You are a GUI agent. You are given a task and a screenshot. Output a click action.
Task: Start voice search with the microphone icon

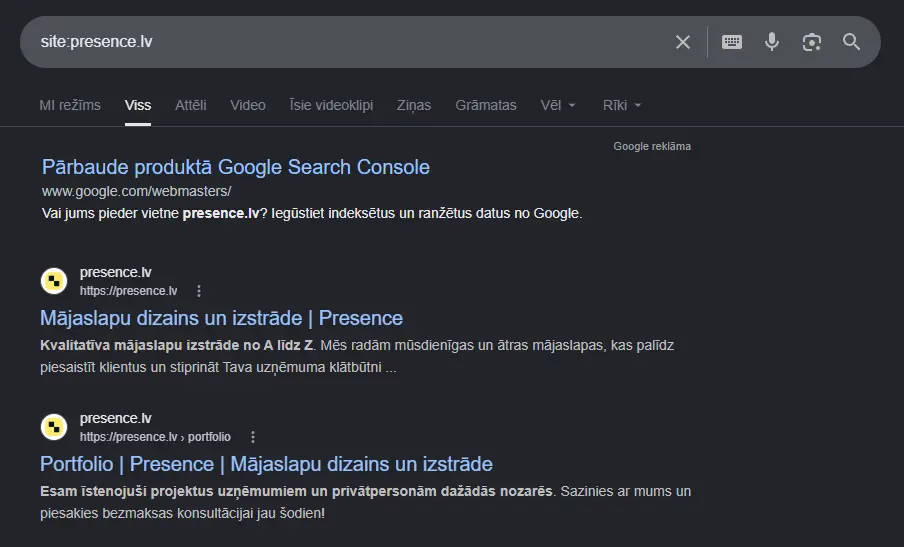pos(772,42)
